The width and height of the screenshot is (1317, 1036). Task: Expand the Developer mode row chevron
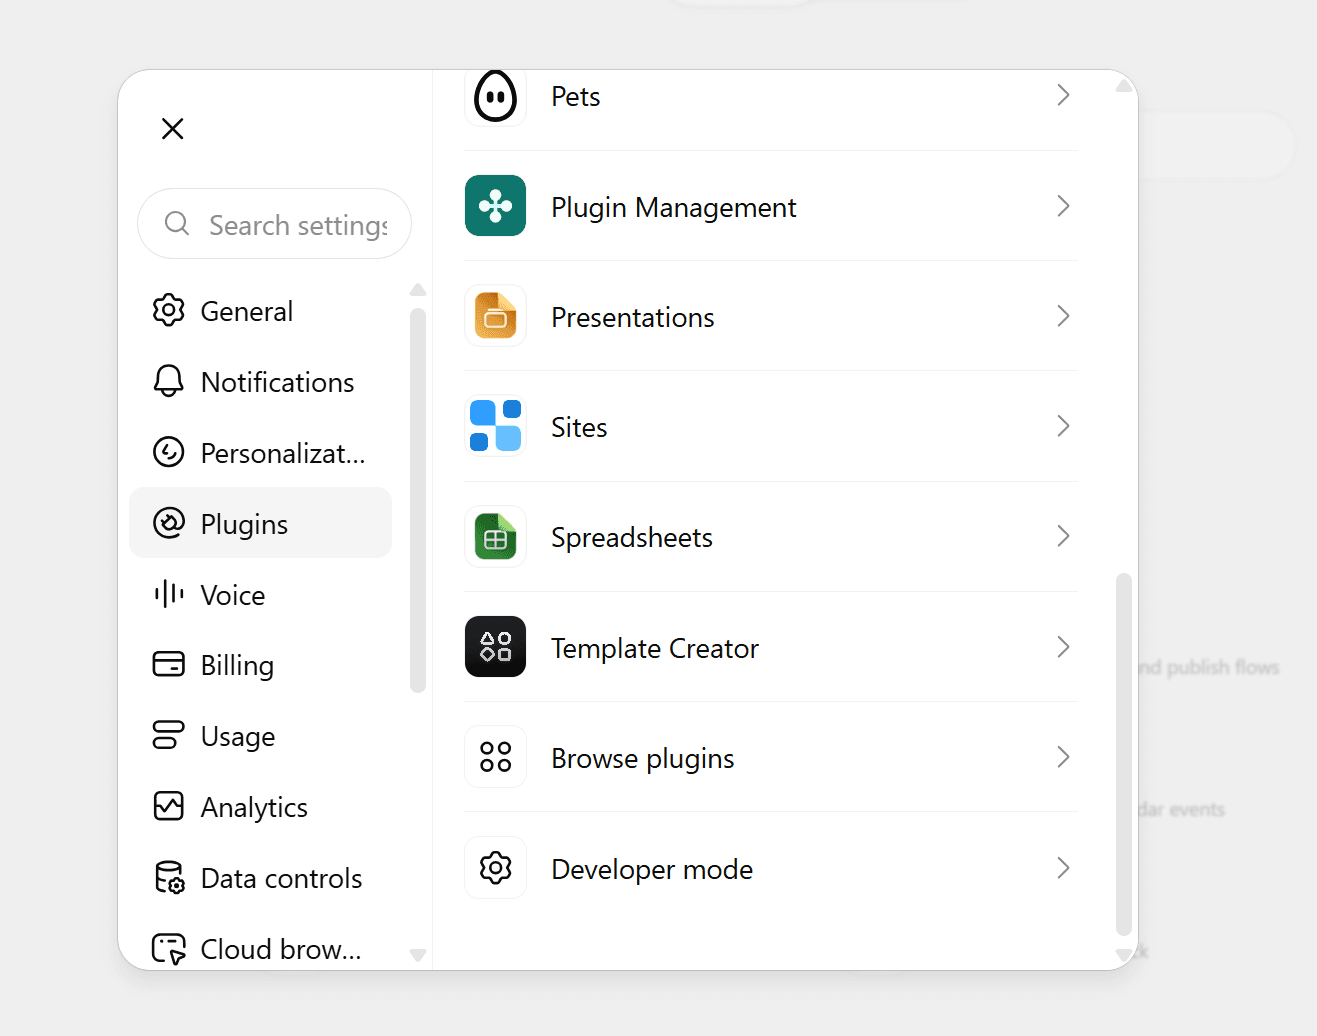(x=1063, y=868)
